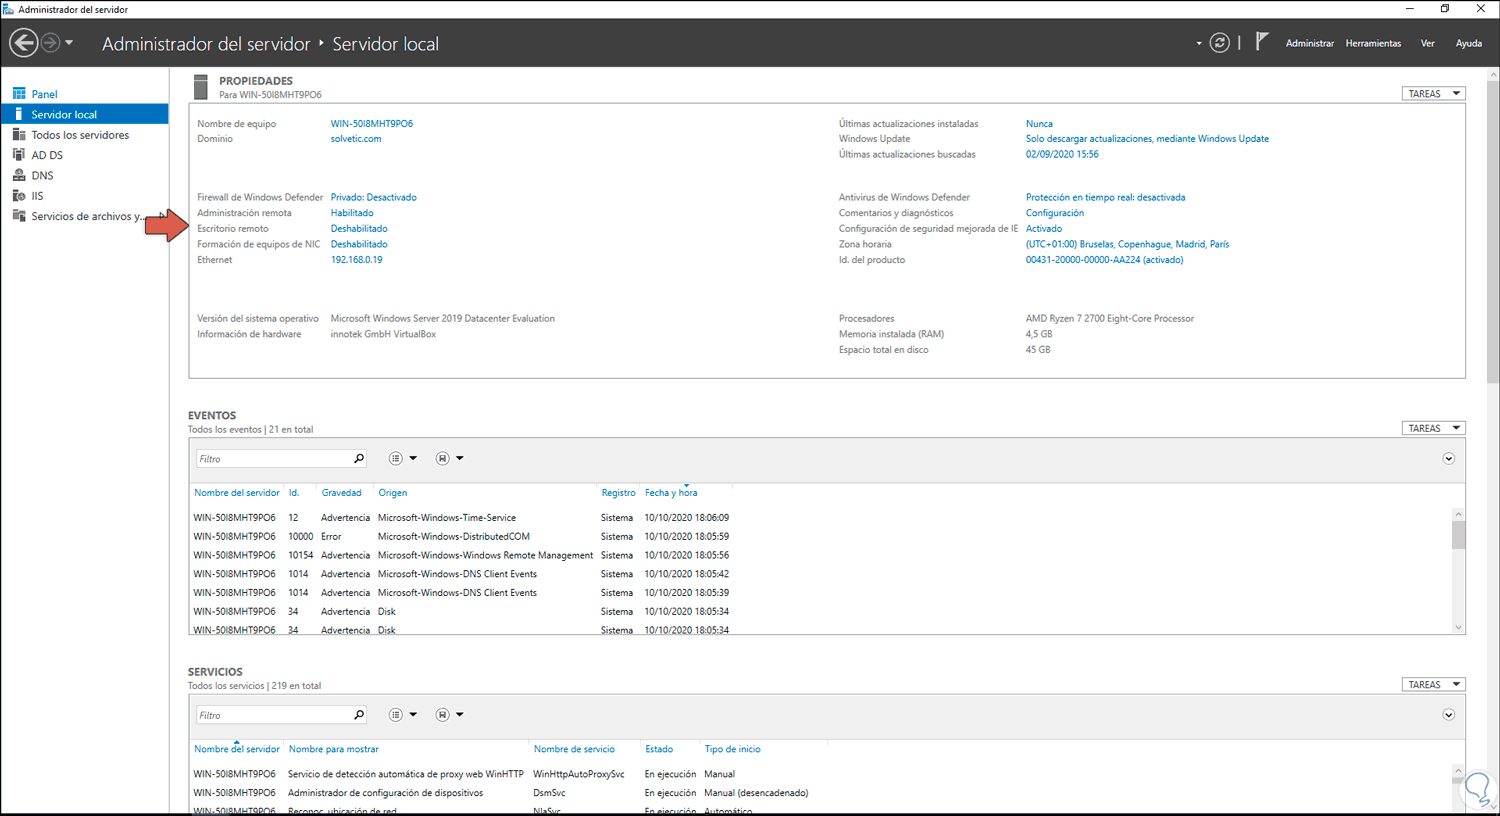Image resolution: width=1500 pixels, height=816 pixels.
Task: Click the AD DS sidebar icon
Action: pyautogui.click(x=19, y=155)
